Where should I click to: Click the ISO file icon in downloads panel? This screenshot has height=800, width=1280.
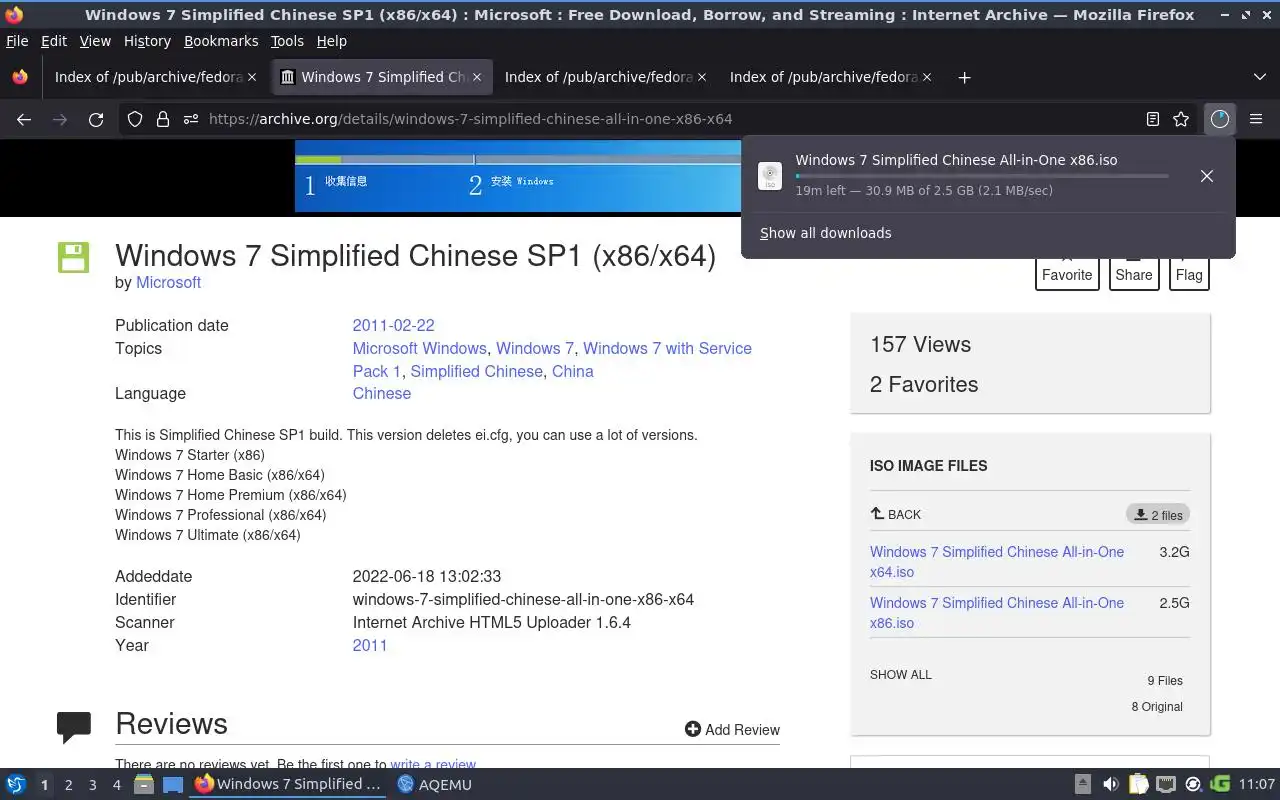770,176
